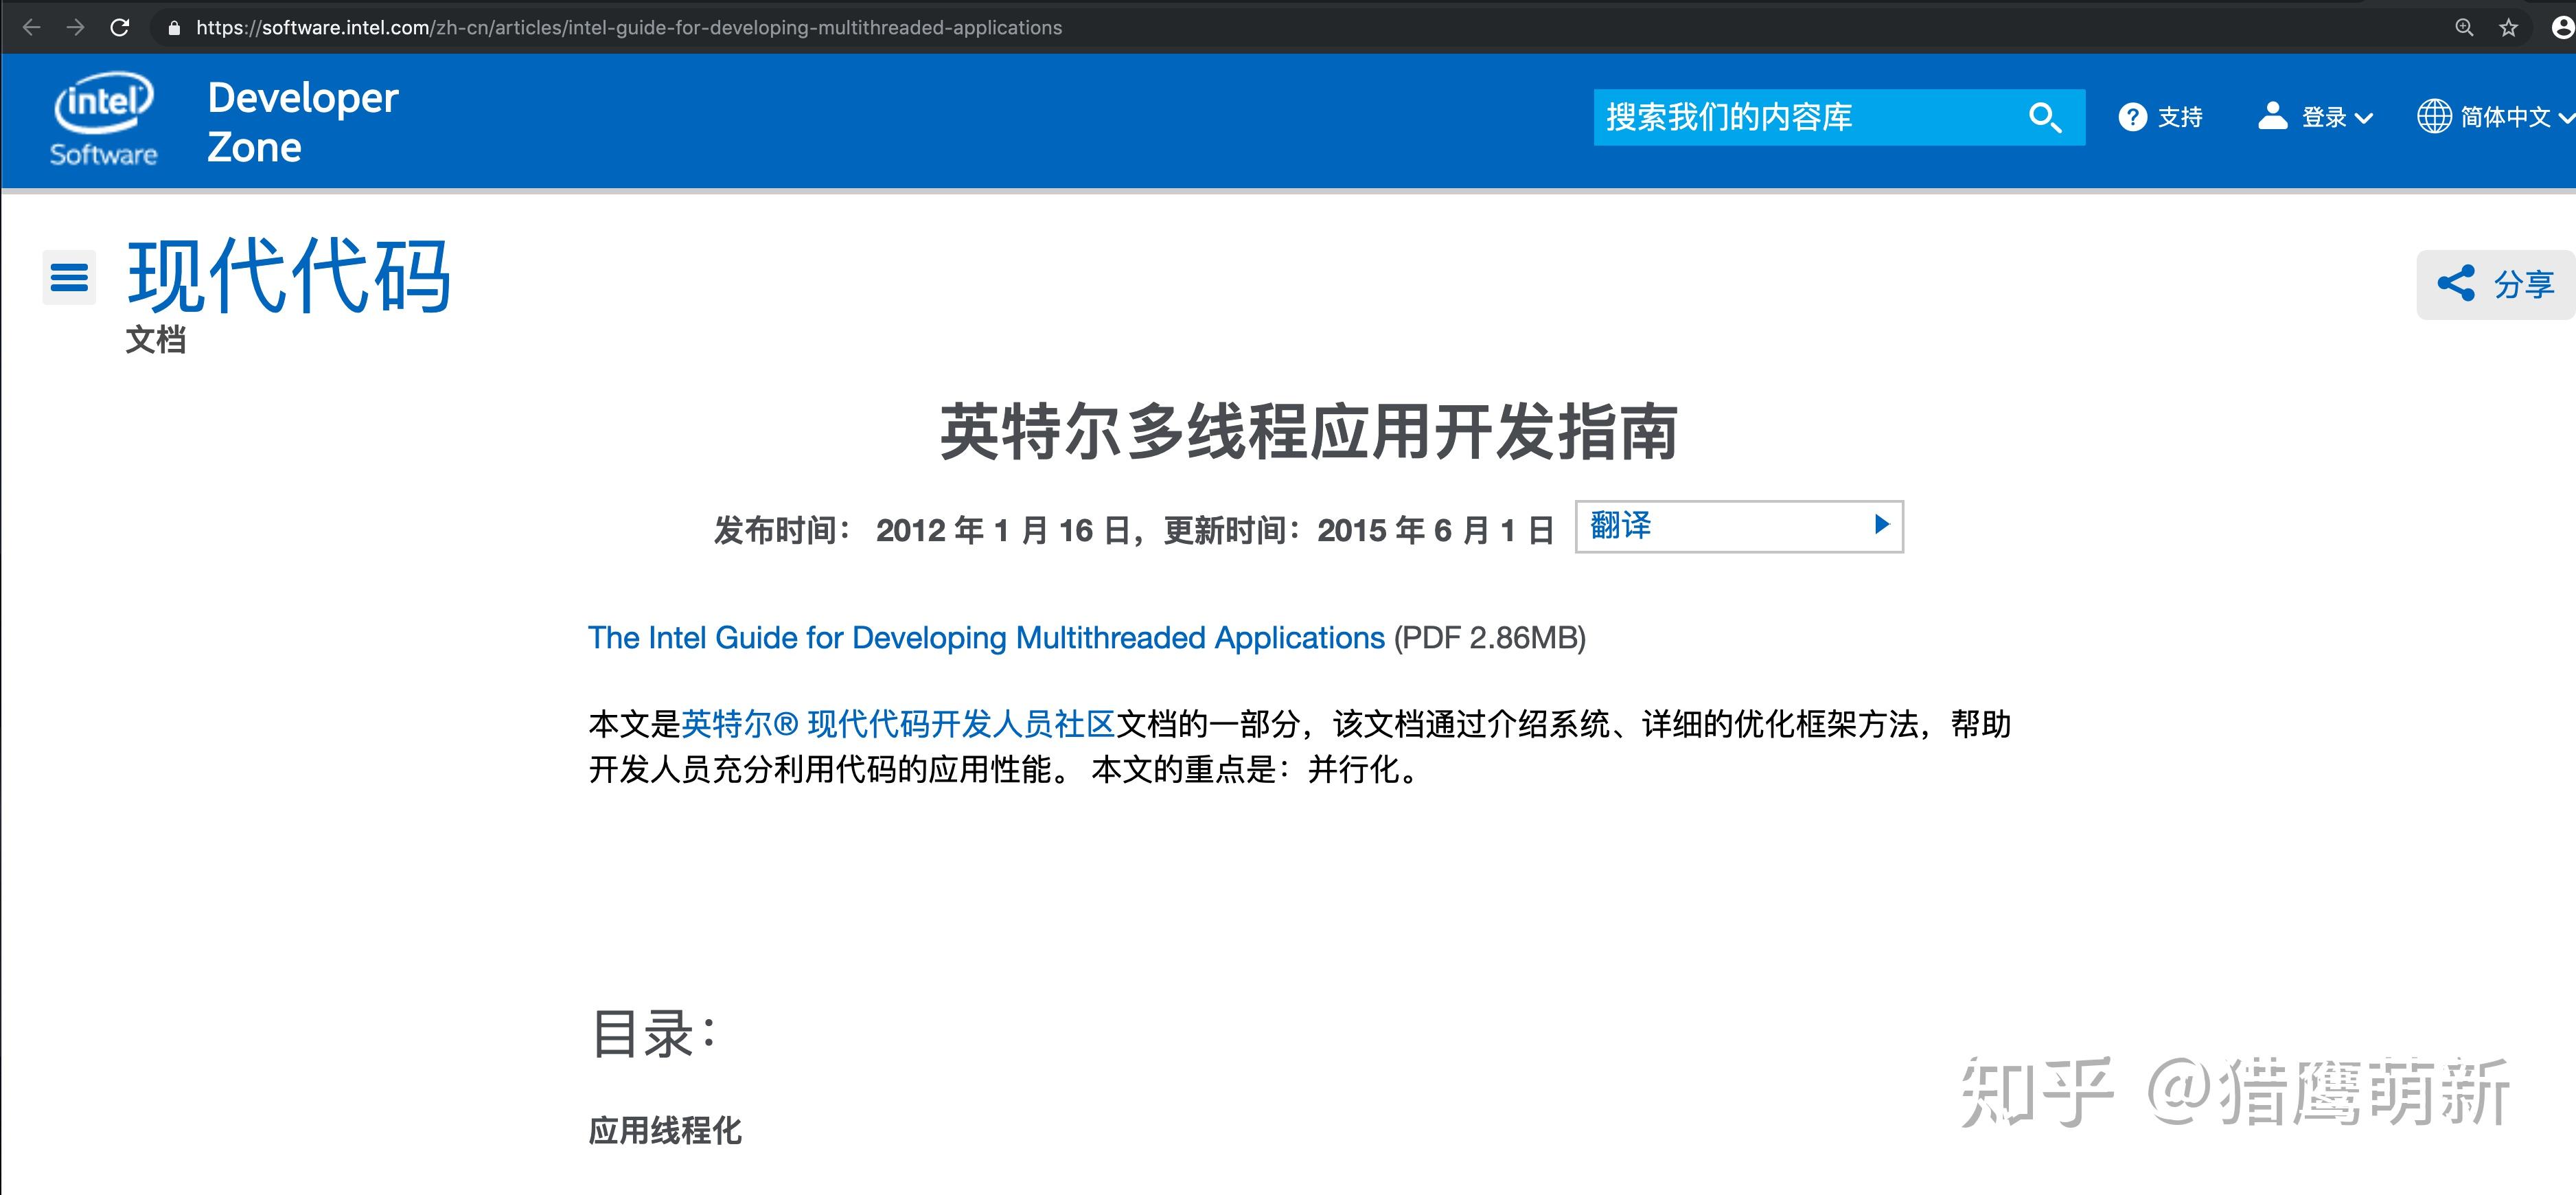2576x1195 pixels.
Task: Click the browser back arrow
Action: [x=31, y=28]
